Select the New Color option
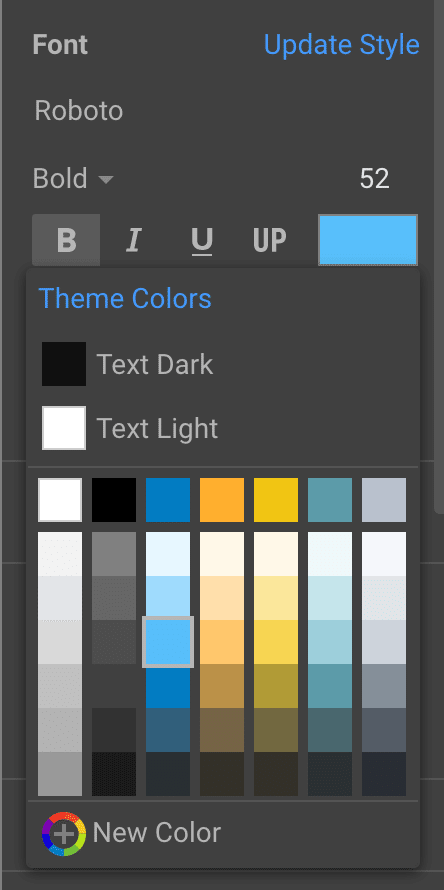444x890 pixels. (x=131, y=833)
